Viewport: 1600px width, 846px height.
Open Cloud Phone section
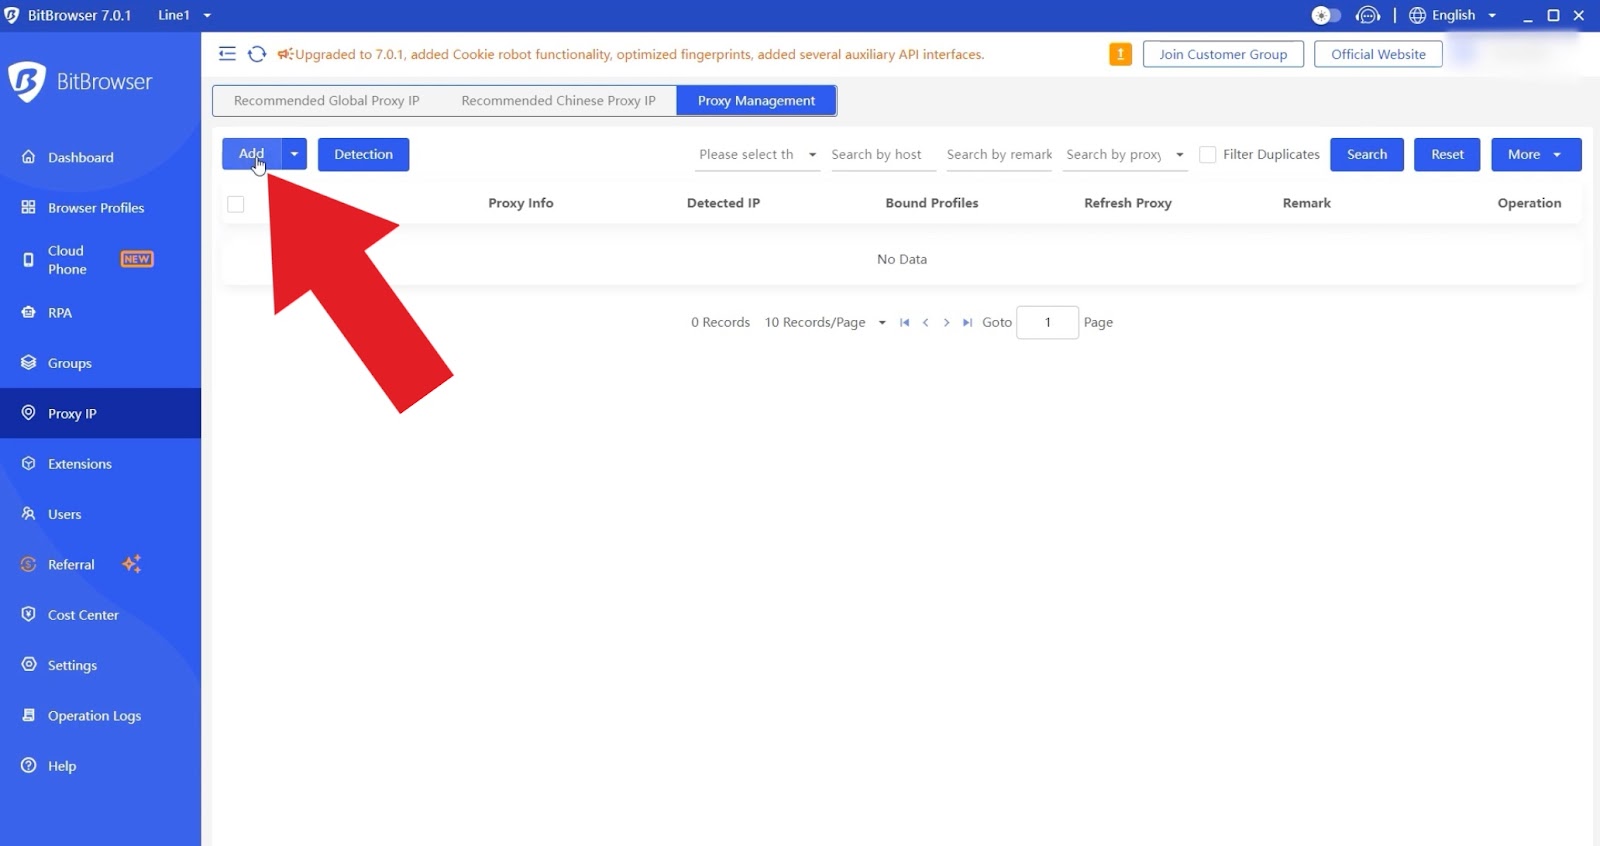coord(100,260)
